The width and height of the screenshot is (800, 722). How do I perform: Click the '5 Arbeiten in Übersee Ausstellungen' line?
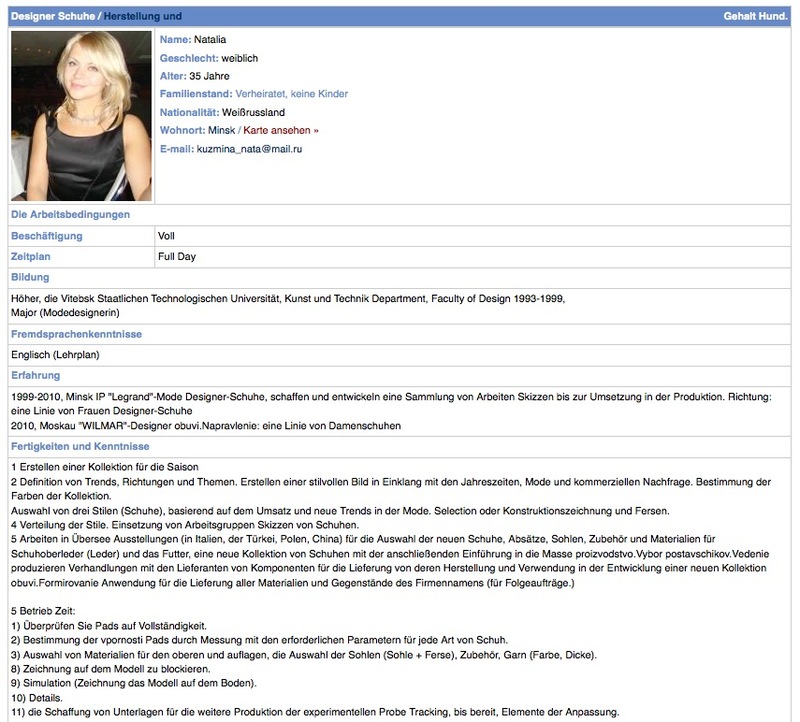pyautogui.click(x=363, y=539)
